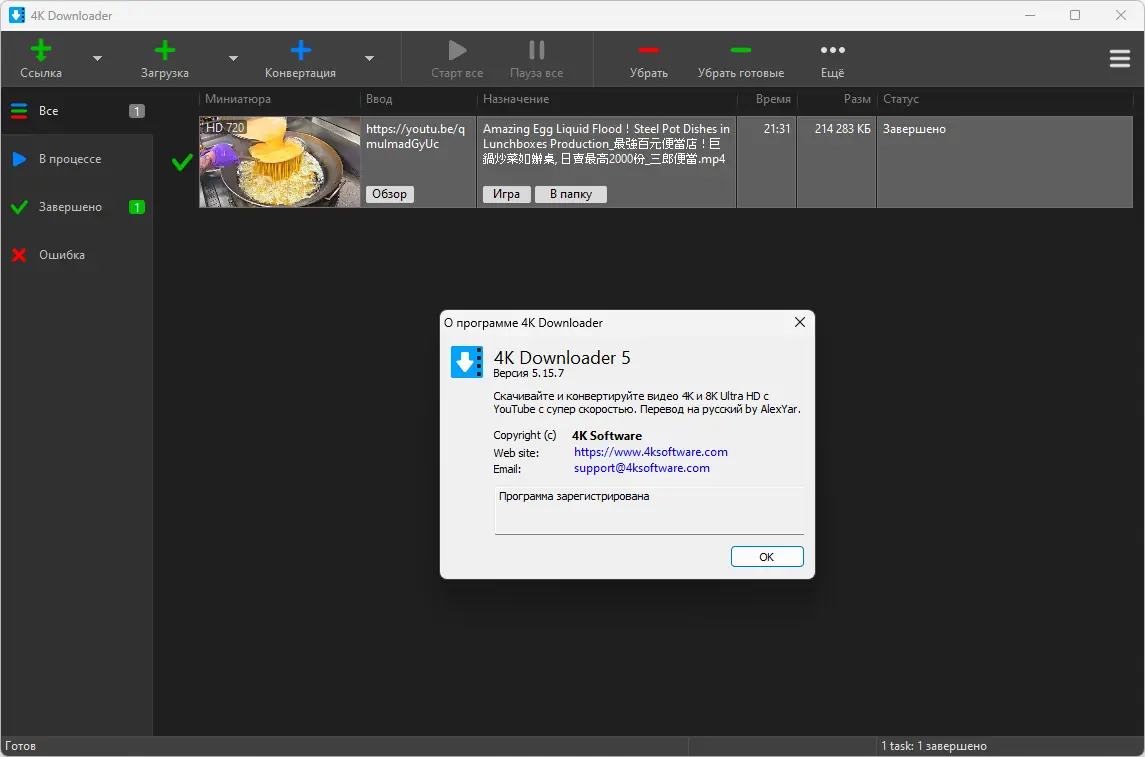Select the Все filter in sidebar

point(77,111)
